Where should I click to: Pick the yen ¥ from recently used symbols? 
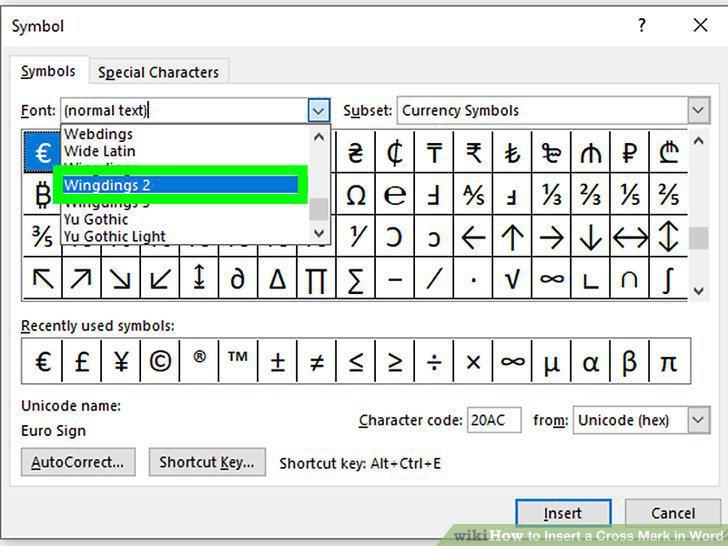pos(121,361)
